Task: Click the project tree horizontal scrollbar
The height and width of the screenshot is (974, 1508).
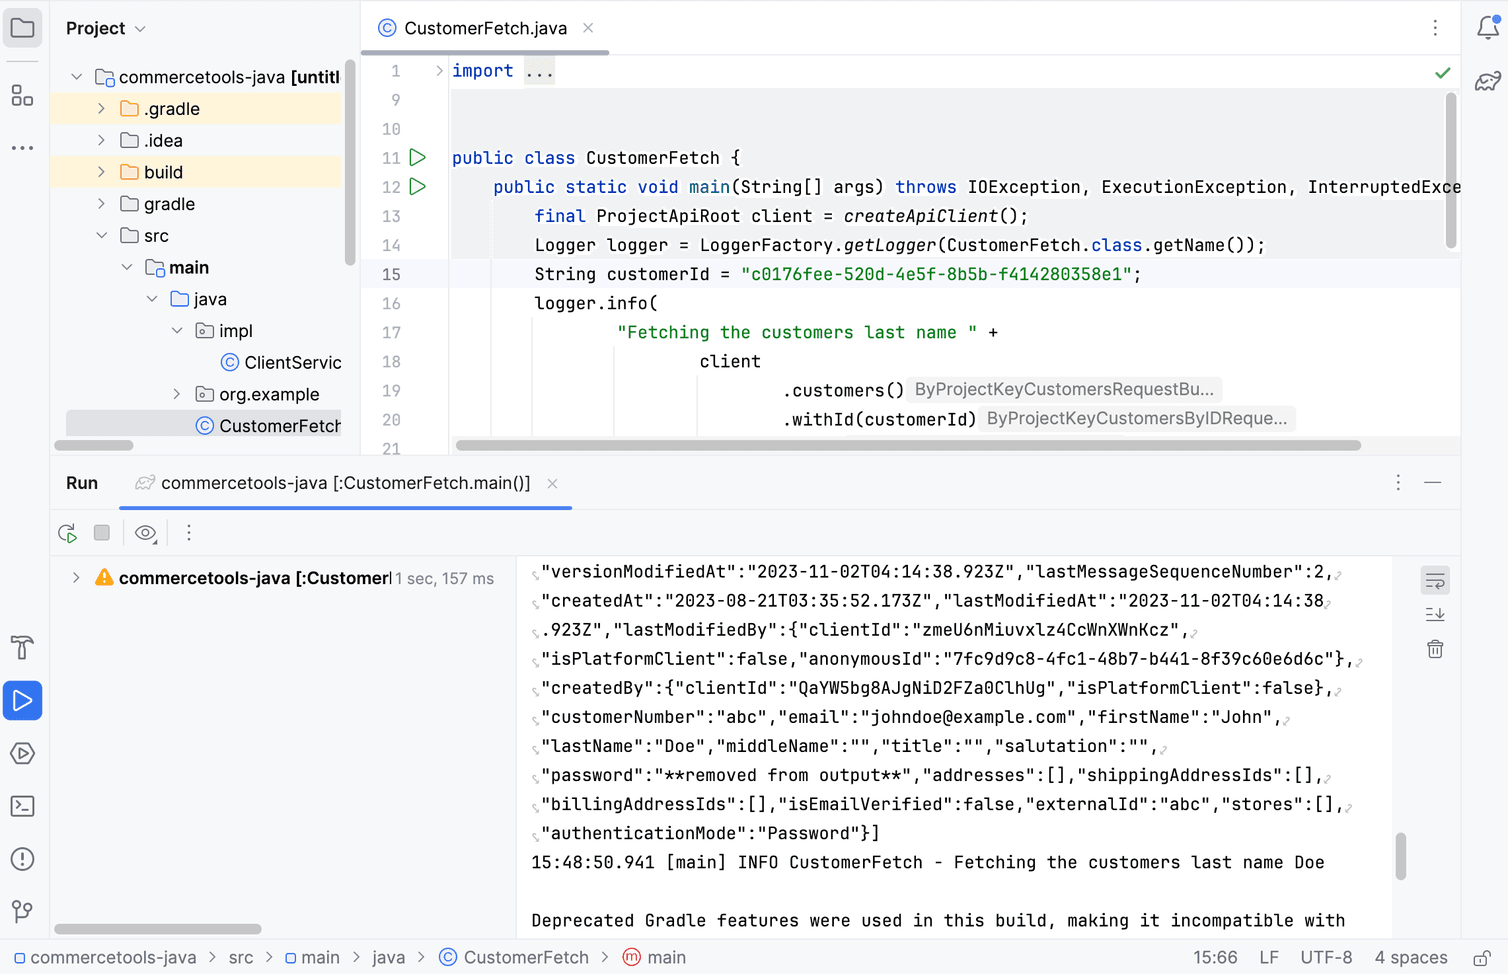Action: point(94,446)
